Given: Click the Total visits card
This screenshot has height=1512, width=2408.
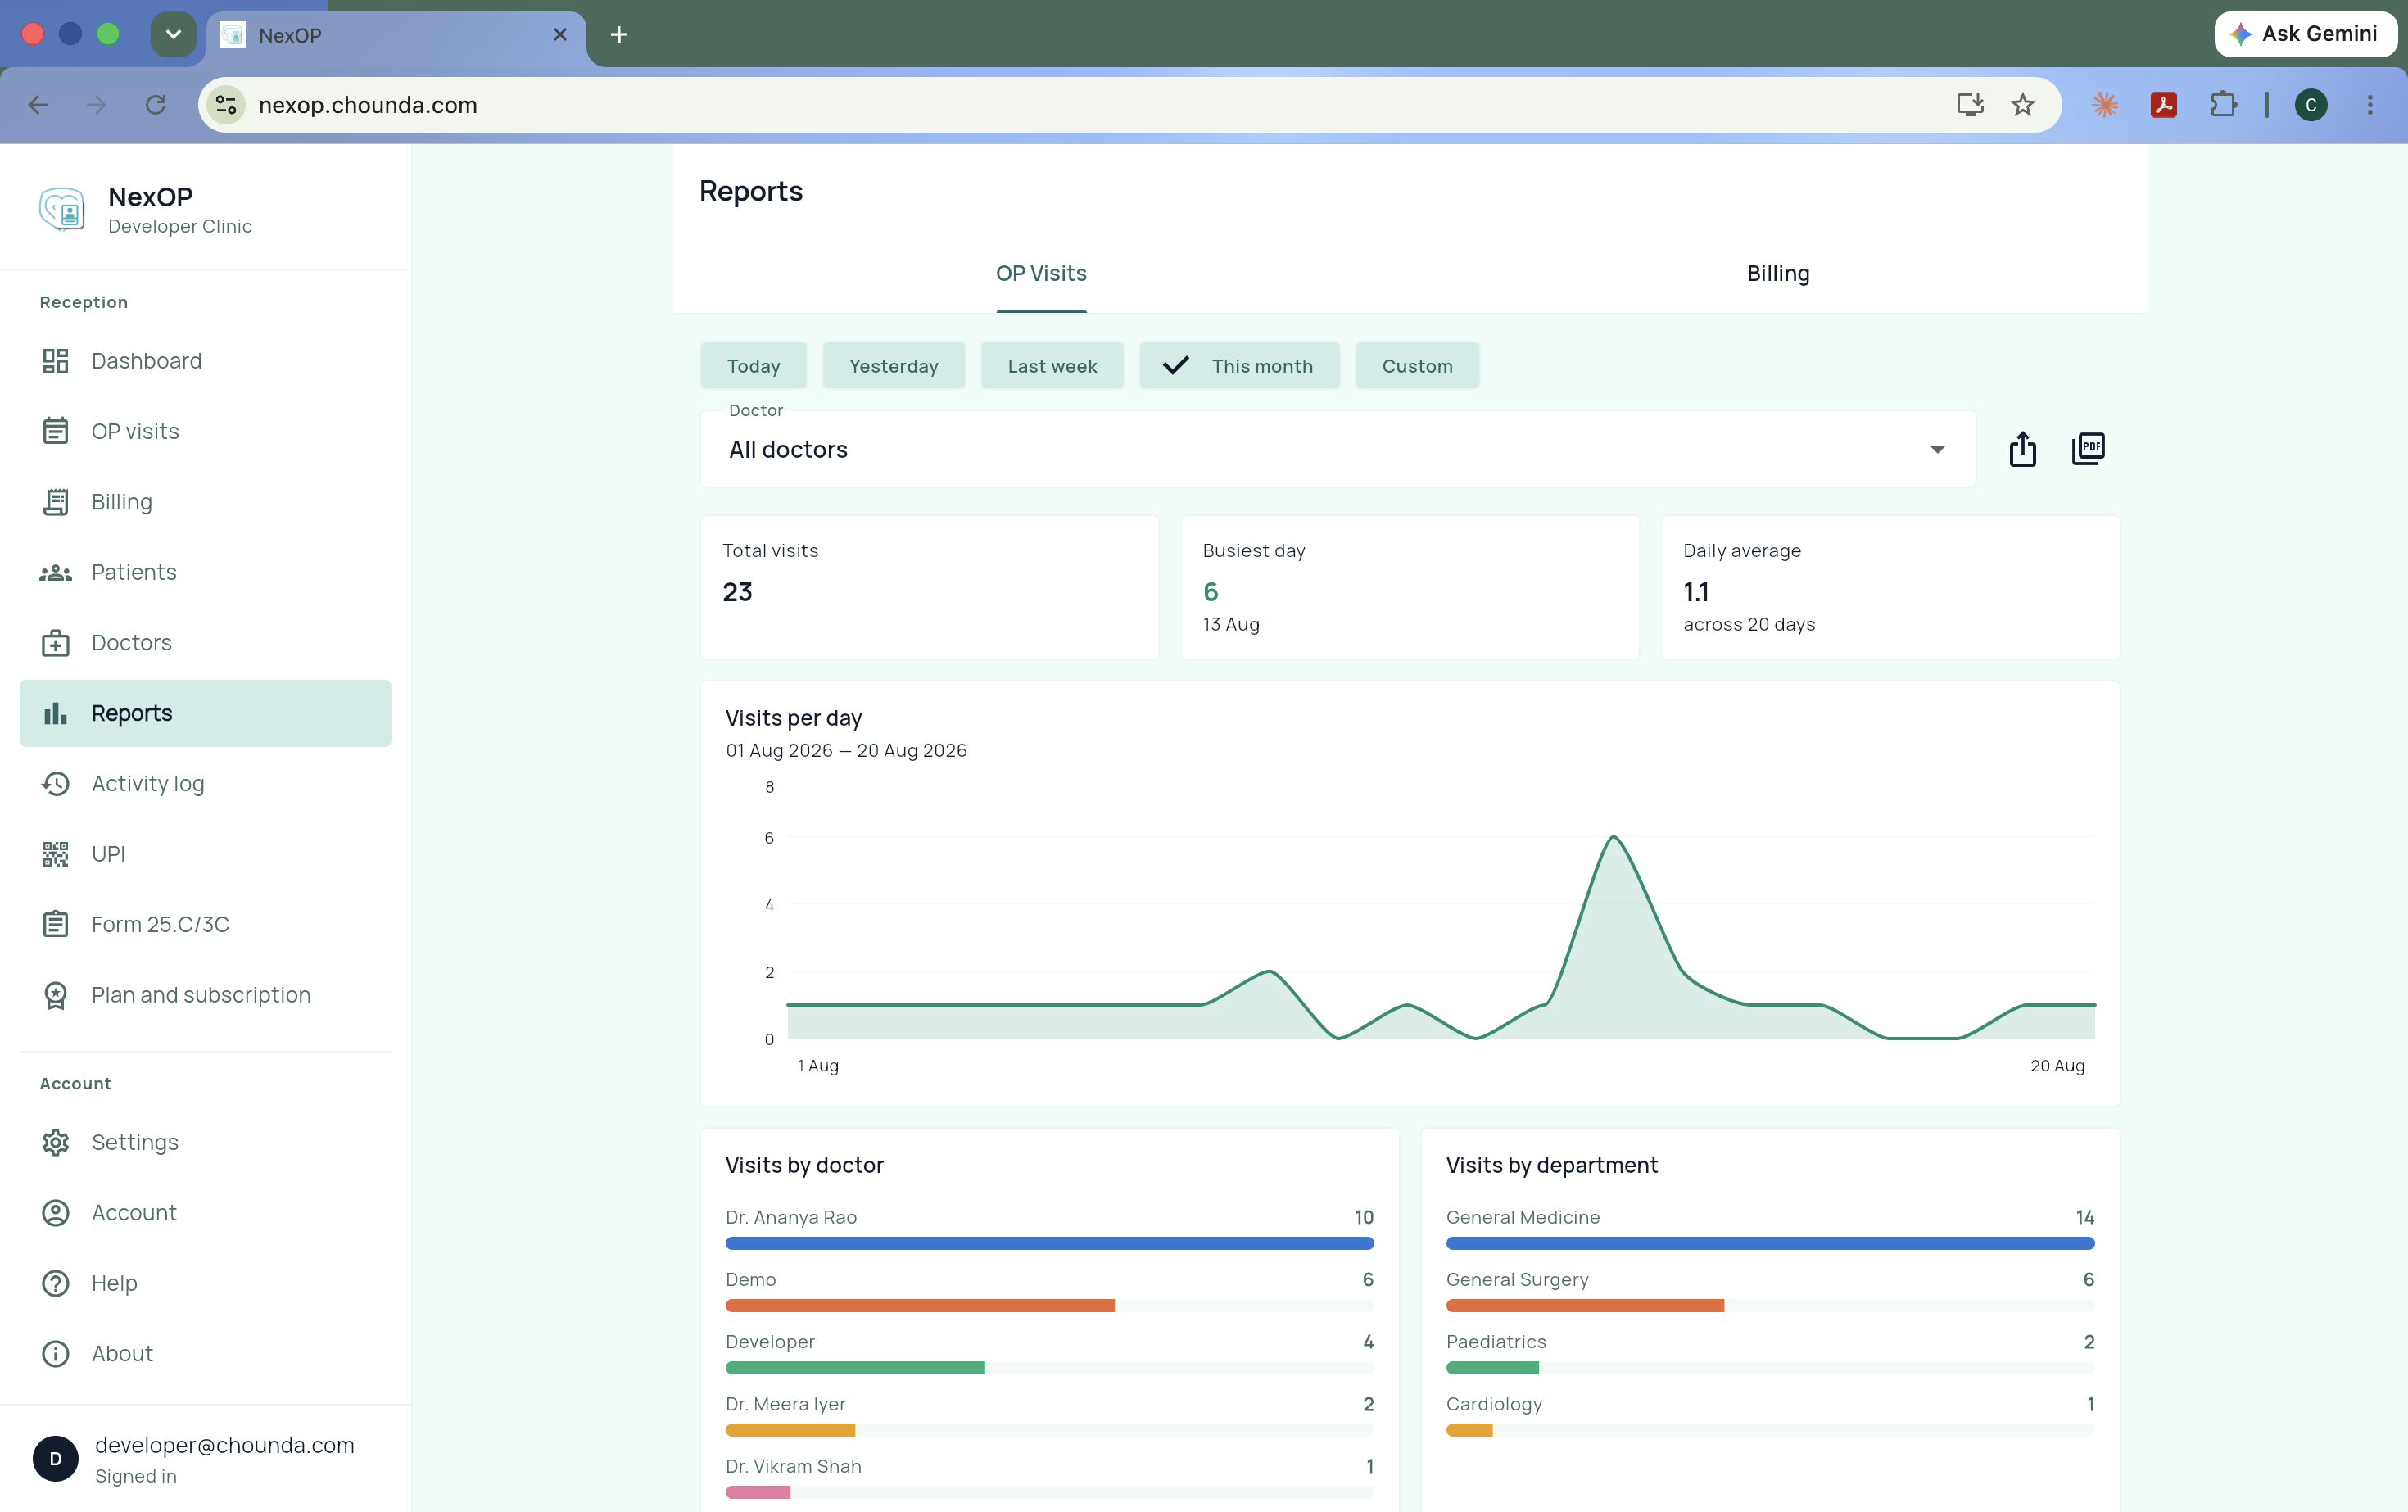Looking at the screenshot, I should point(929,587).
